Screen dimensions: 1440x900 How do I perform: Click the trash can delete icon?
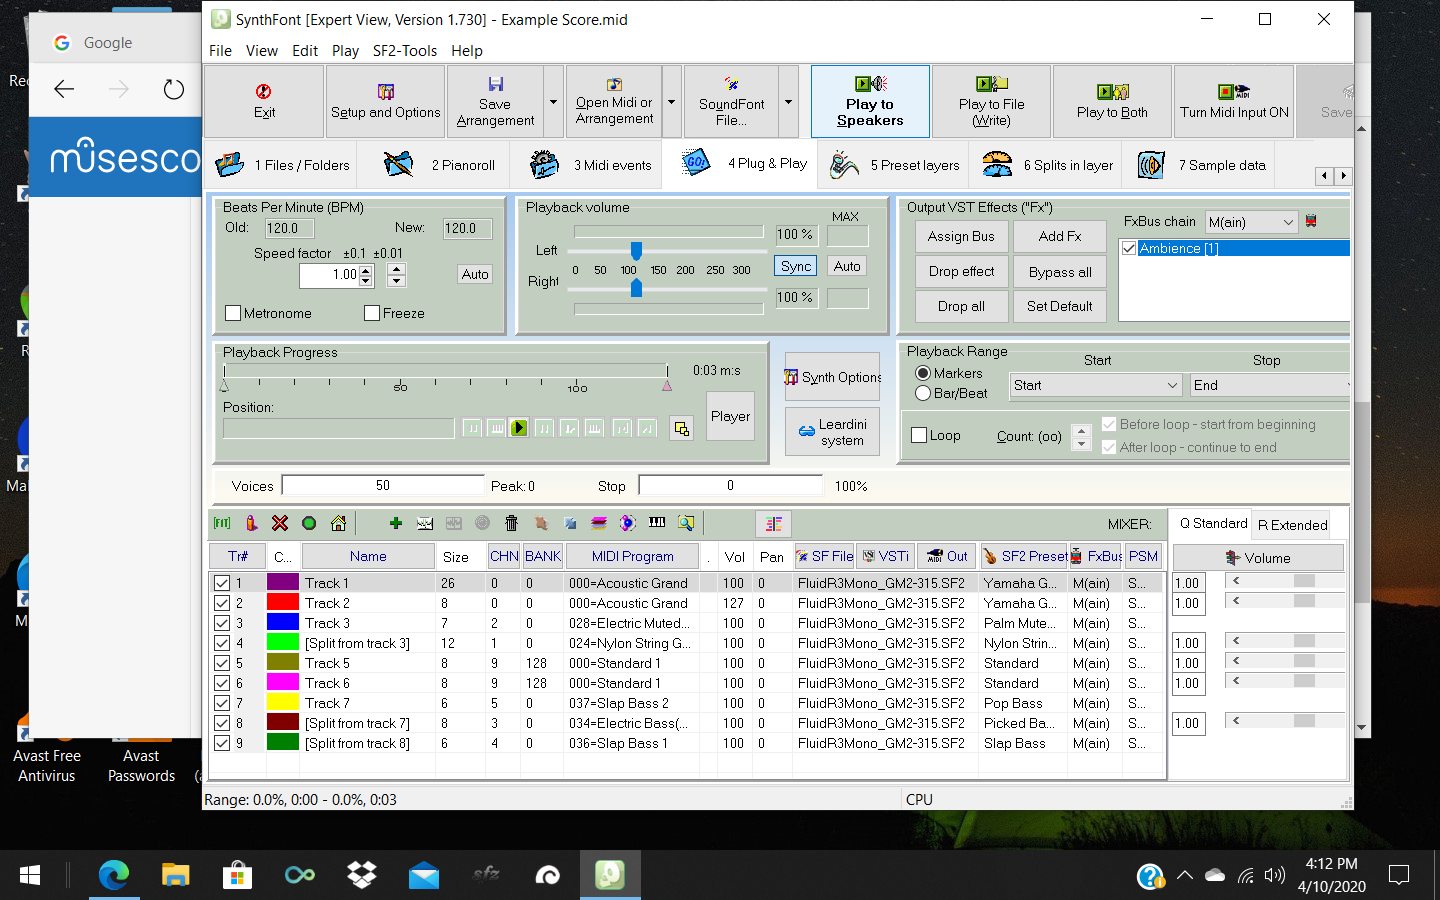512,523
